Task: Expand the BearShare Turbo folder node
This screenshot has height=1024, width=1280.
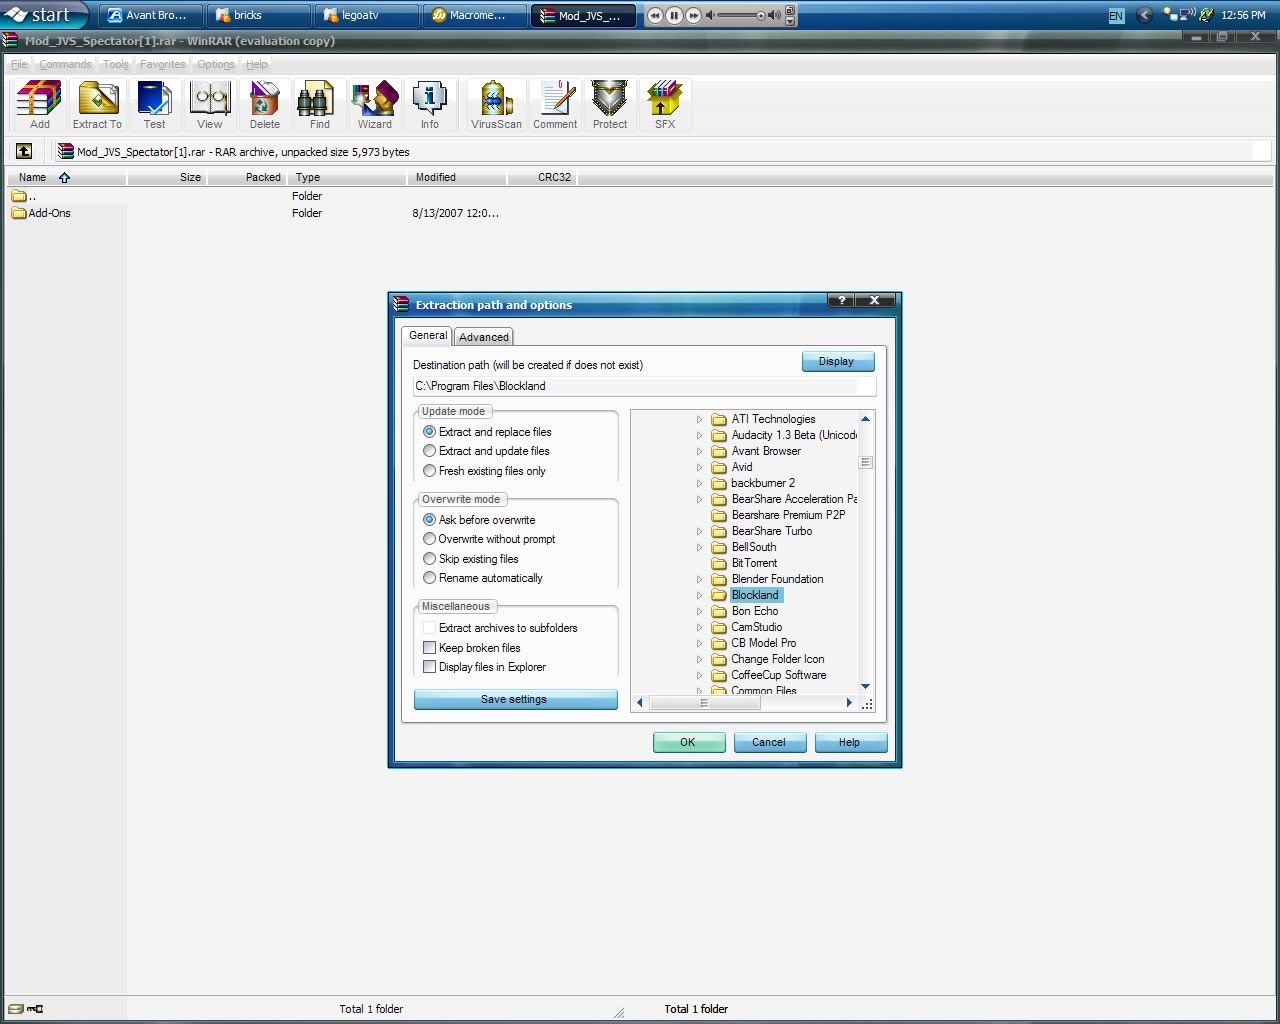Action: coord(699,532)
